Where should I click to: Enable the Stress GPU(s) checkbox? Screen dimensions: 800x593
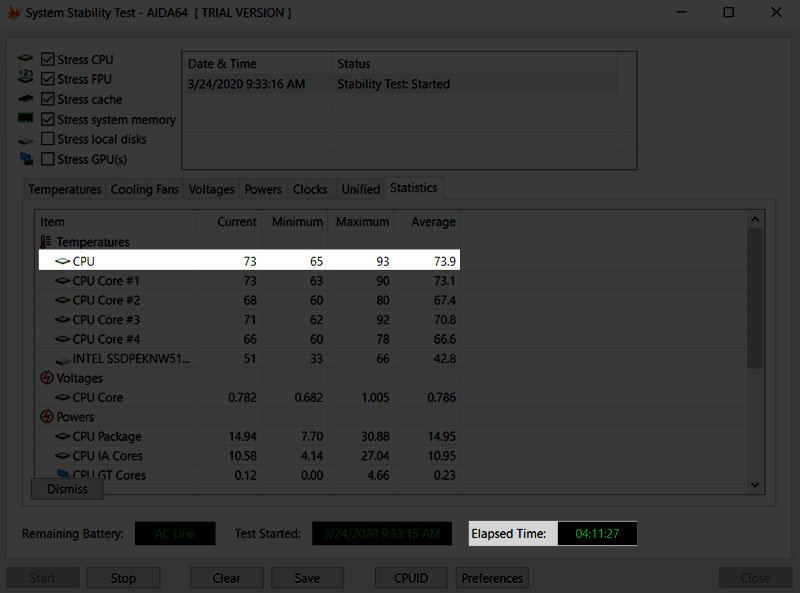click(x=47, y=159)
